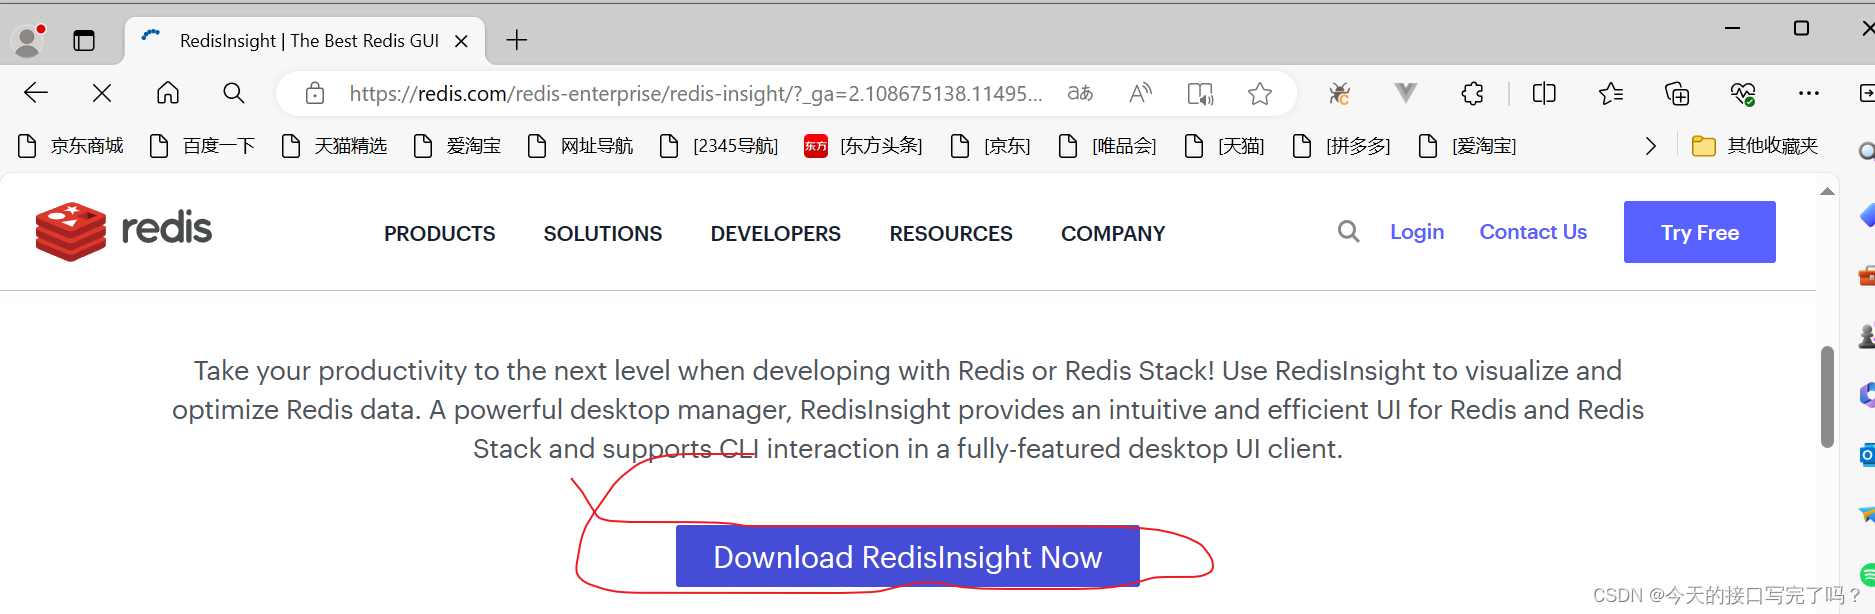The height and width of the screenshot is (614, 1875).
Task: Click the page scrollbar up arrow
Action: (1827, 191)
